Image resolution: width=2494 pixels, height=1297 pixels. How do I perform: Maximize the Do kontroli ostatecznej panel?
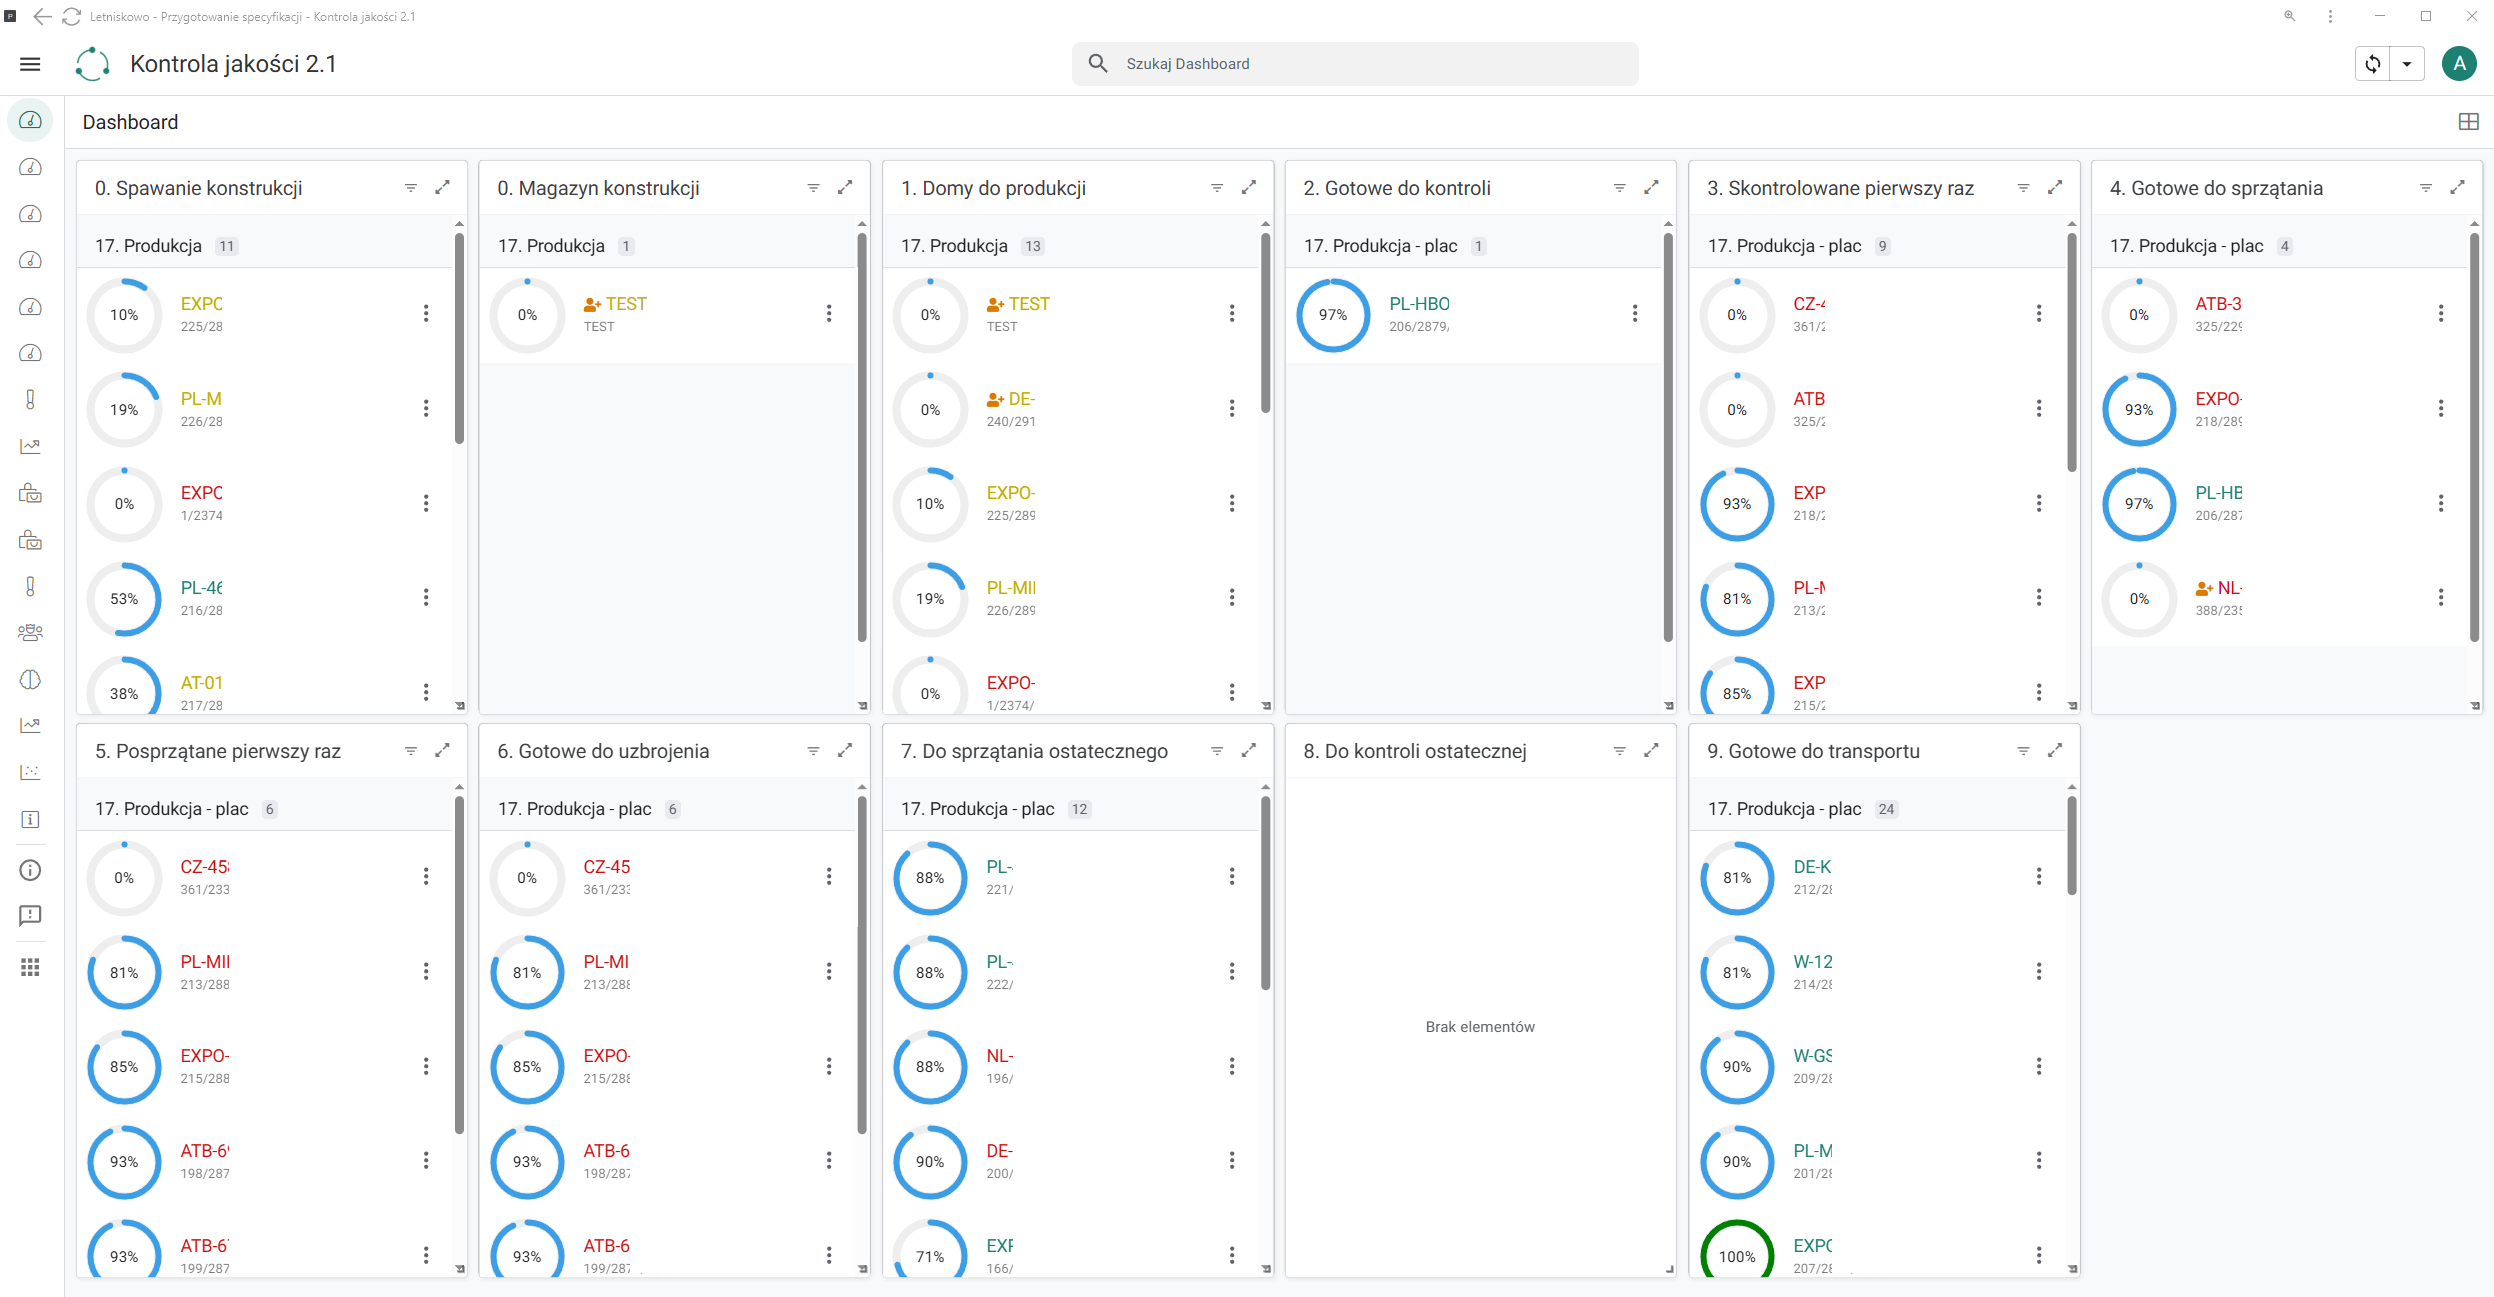tap(1651, 751)
